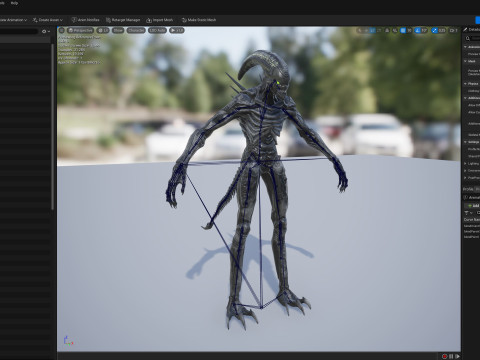Click the Make Static Mesh button
Image resolution: width=480 pixels, height=360 pixels.
pos(199,20)
